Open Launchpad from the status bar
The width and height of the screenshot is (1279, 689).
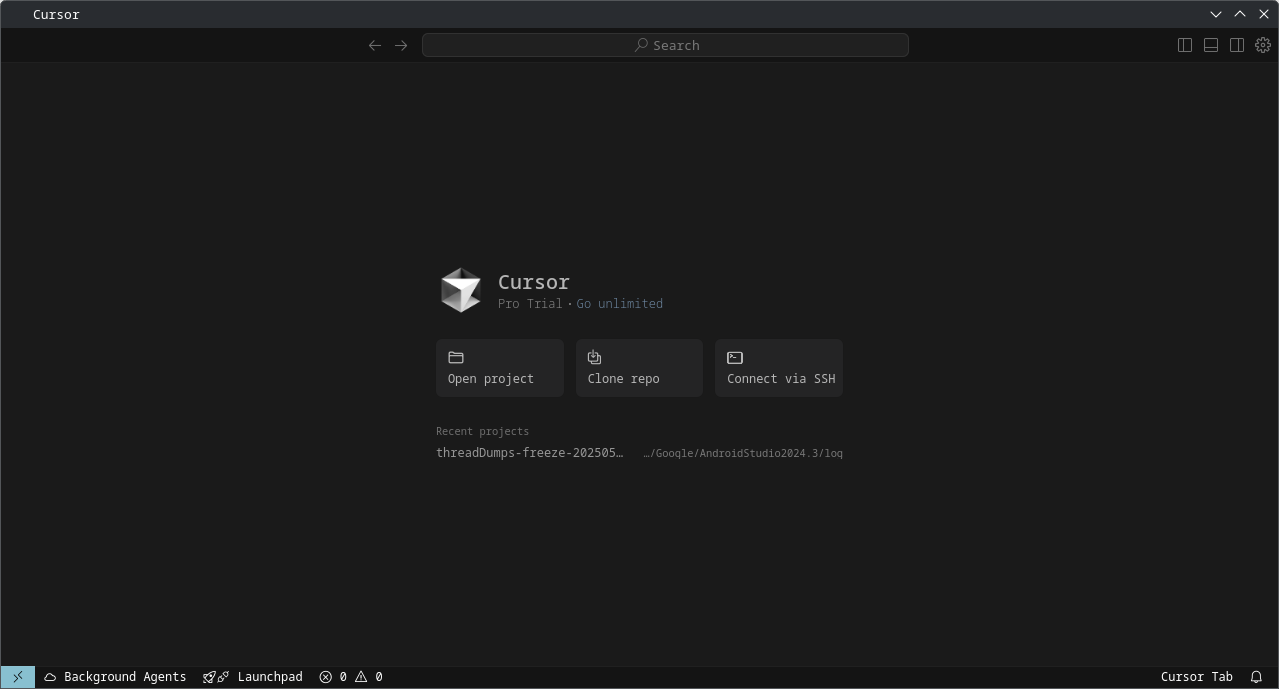coord(253,677)
